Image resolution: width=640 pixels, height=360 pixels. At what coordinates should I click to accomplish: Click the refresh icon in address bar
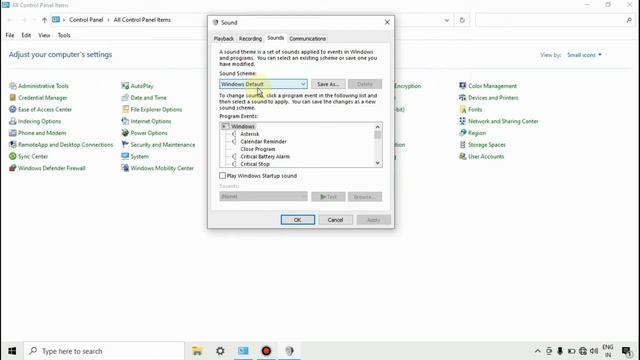[x=462, y=20]
